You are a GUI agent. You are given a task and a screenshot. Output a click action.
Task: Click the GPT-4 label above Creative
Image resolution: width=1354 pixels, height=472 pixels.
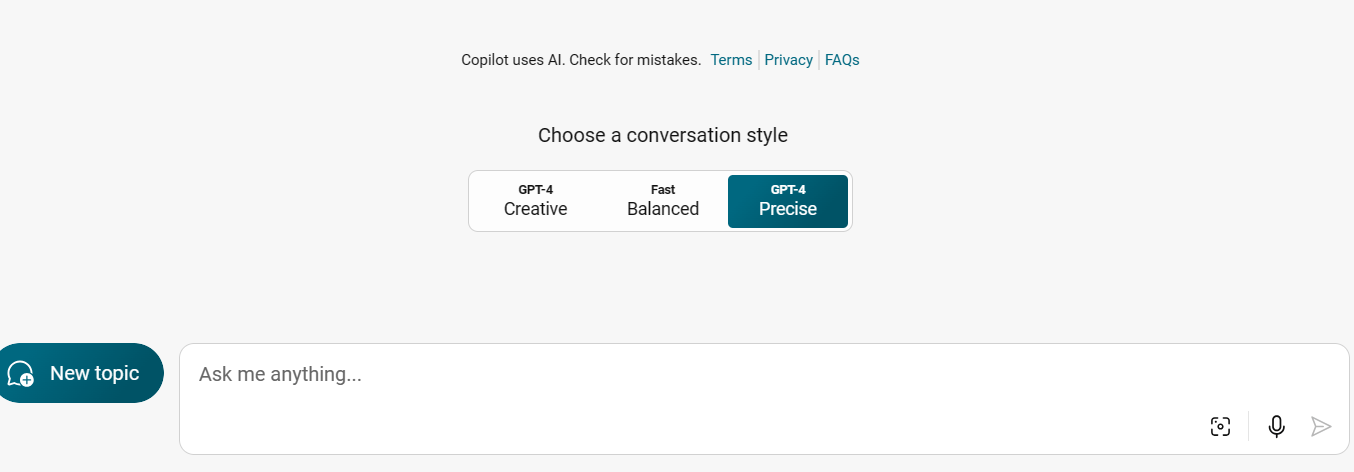535,189
